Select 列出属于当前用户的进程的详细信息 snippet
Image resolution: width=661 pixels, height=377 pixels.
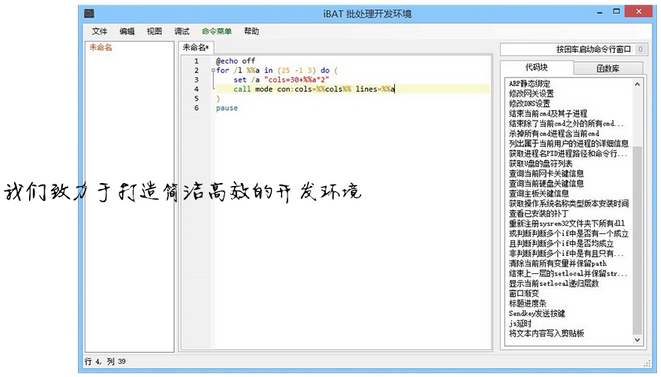[569, 143]
